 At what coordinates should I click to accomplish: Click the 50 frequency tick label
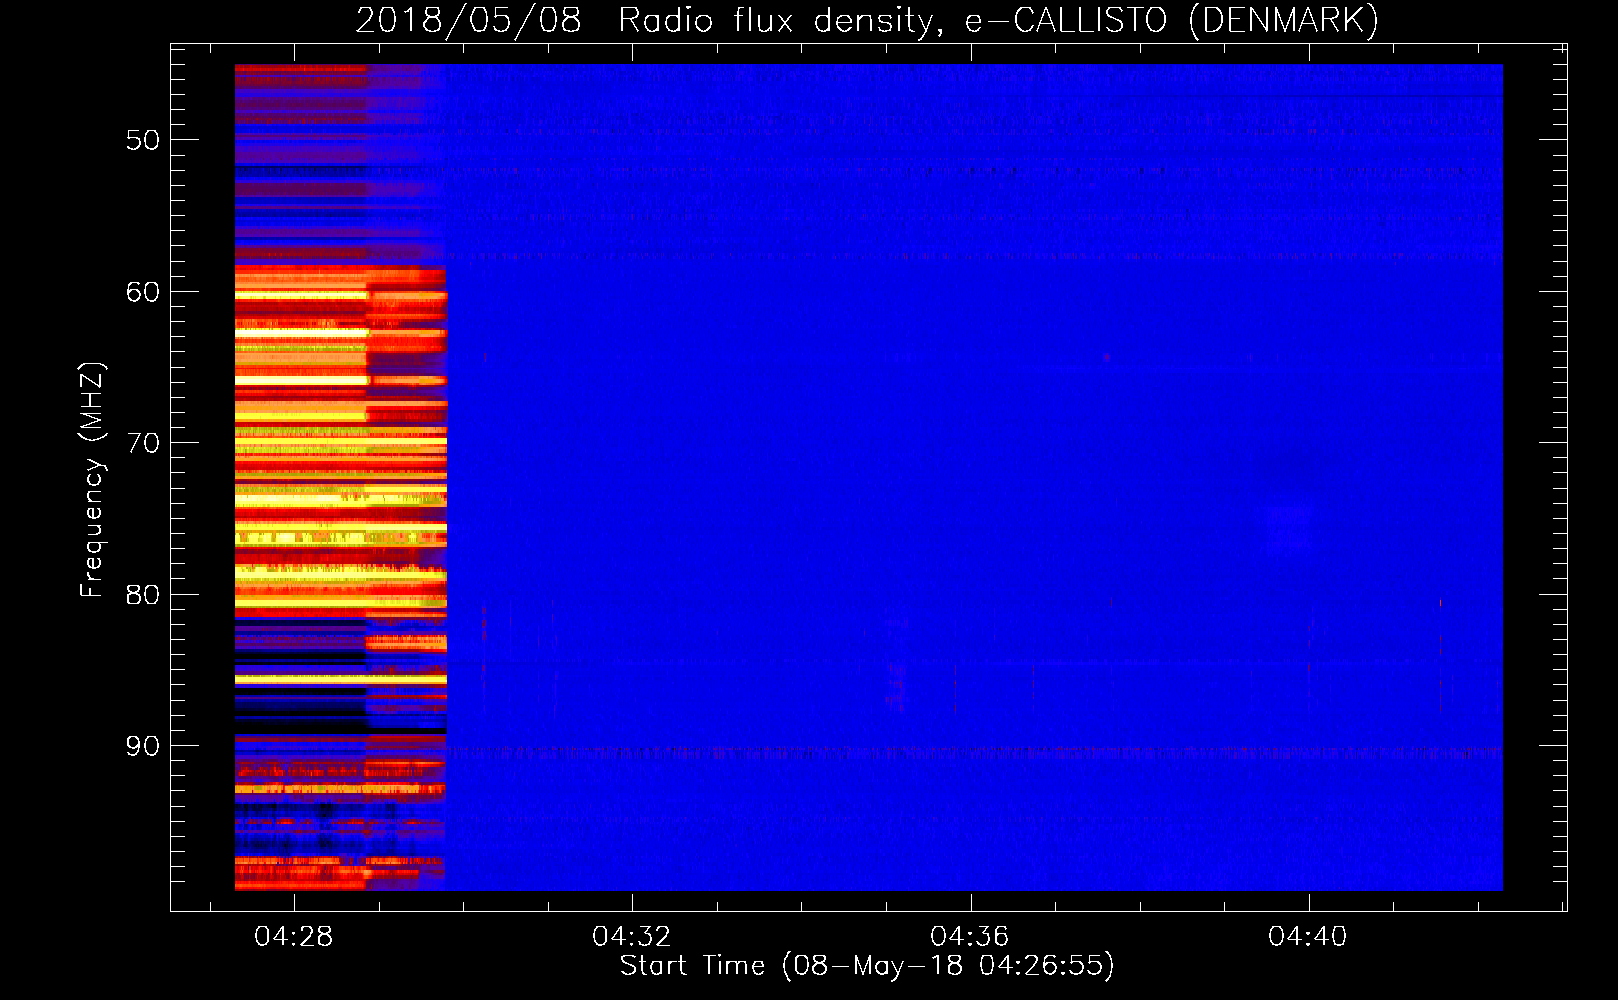(143, 140)
